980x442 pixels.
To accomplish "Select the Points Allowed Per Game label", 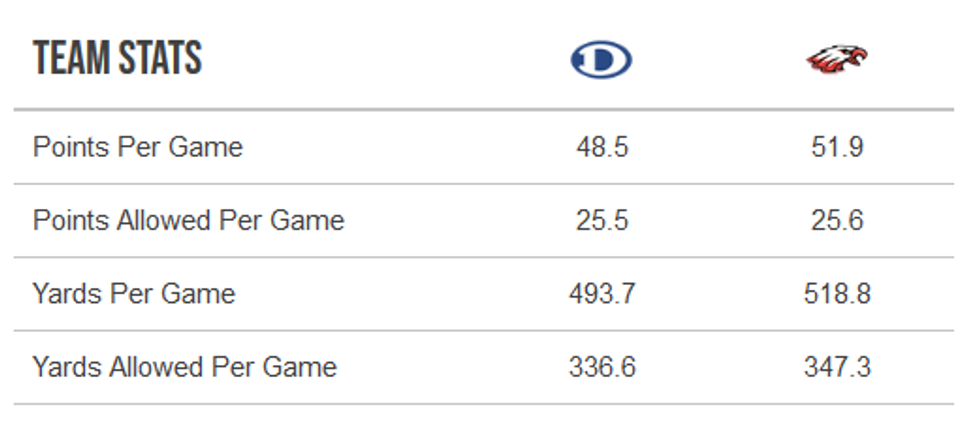I will 188,220.
